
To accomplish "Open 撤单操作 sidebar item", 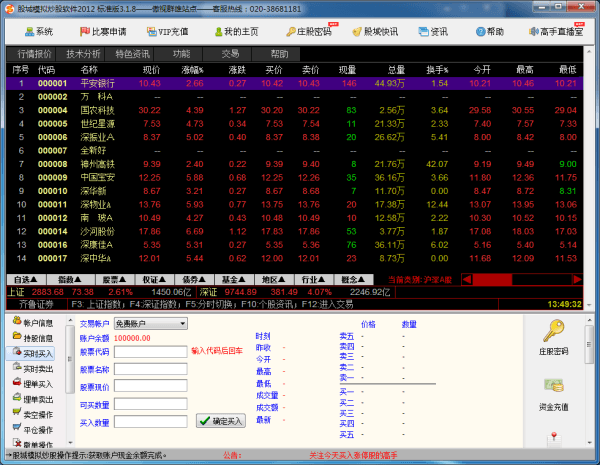I will (x=33, y=444).
